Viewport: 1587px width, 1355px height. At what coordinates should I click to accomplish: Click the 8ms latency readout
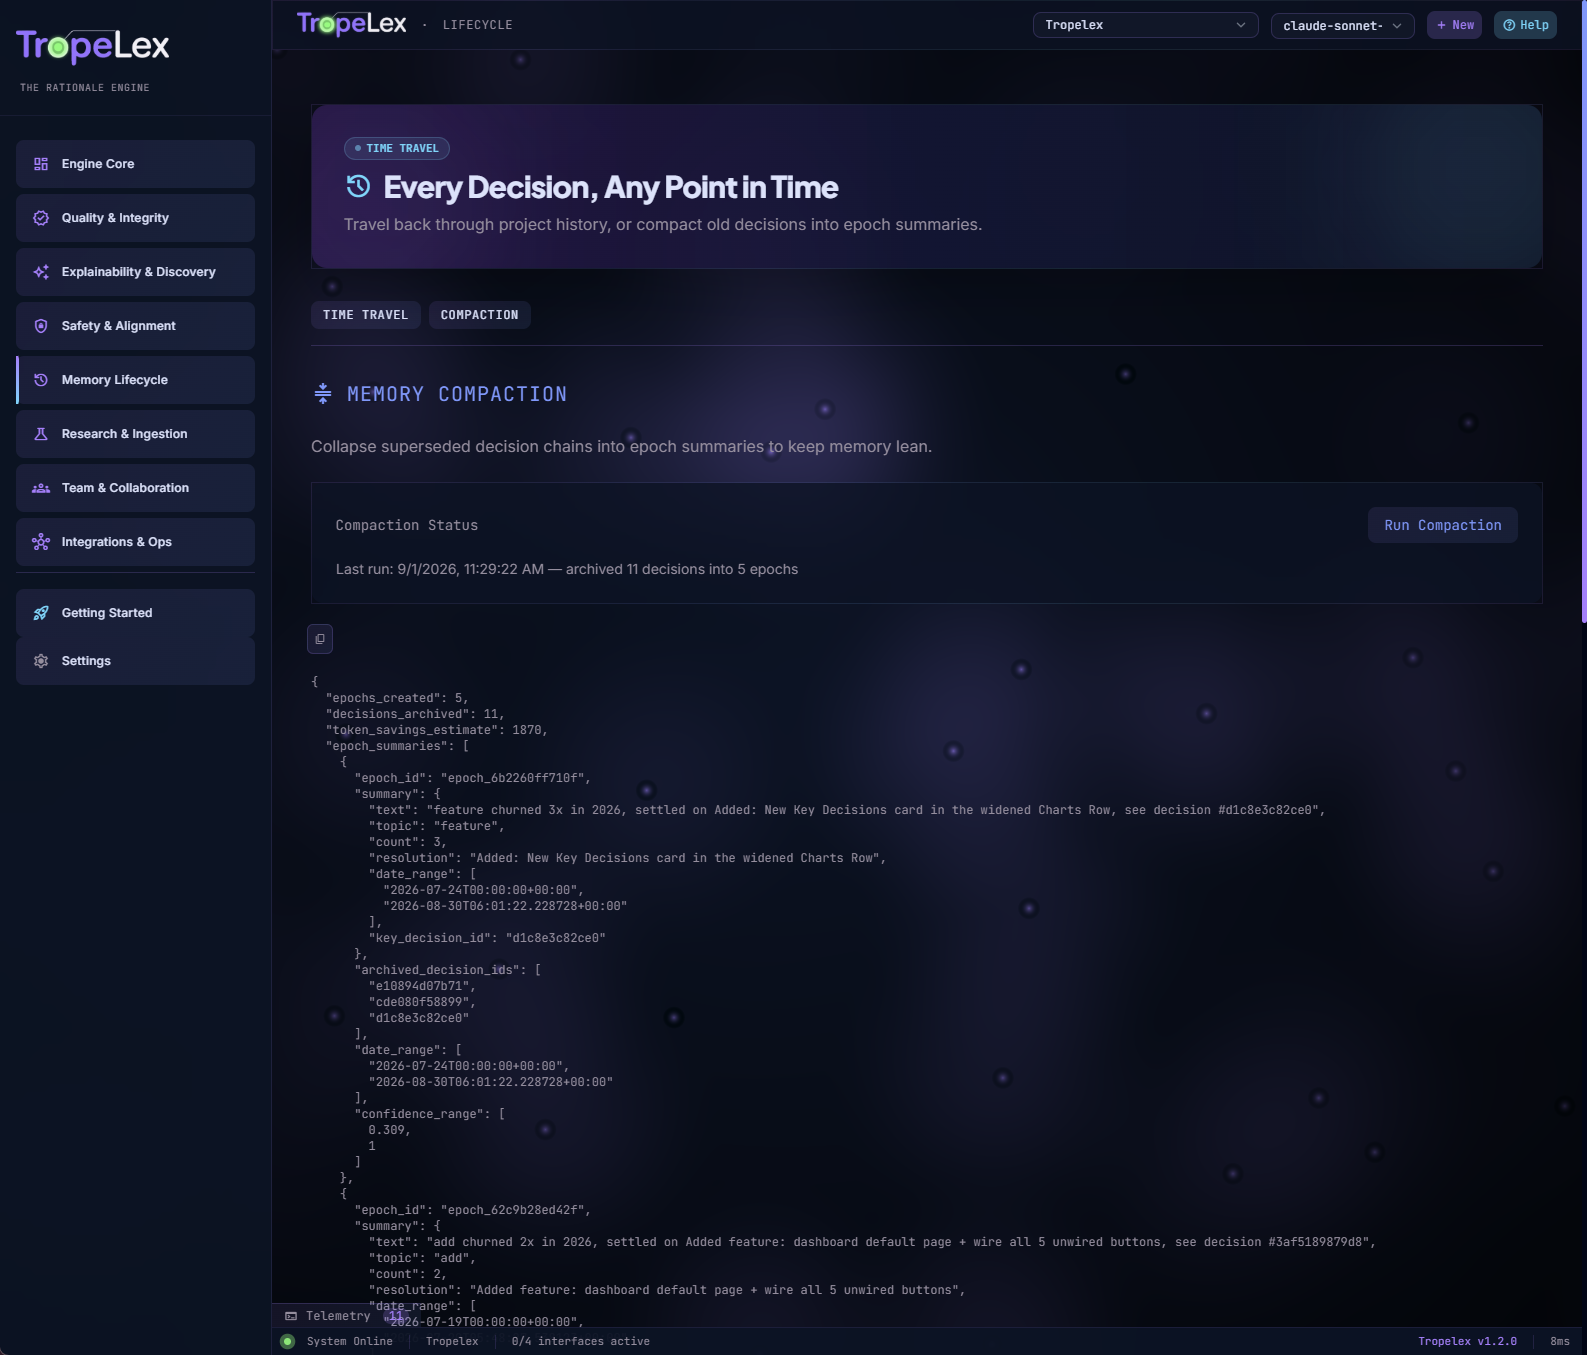pos(1560,1342)
